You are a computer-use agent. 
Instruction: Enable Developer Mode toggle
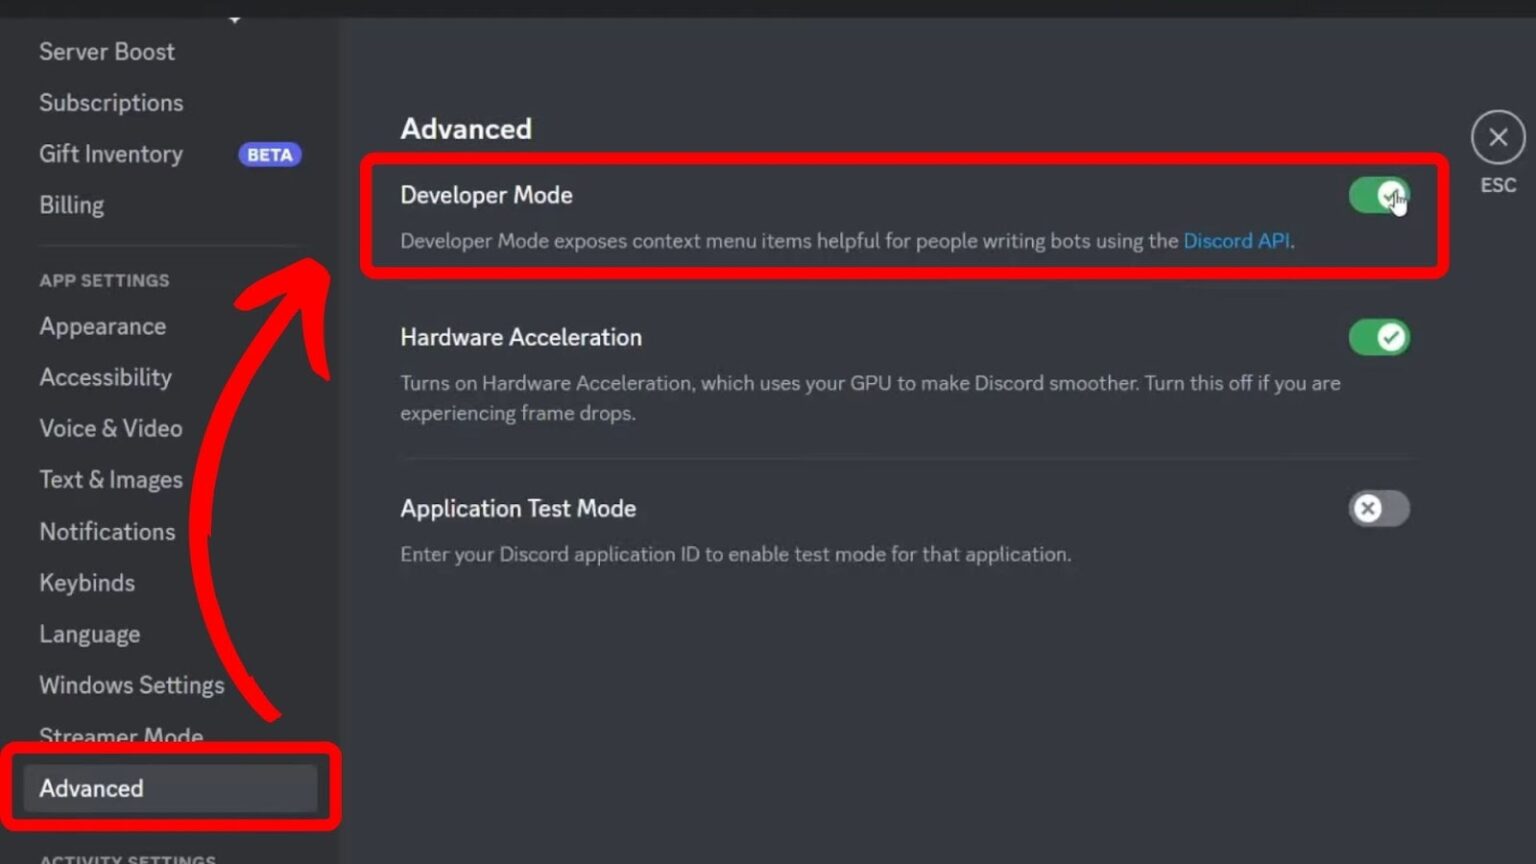[1380, 195]
